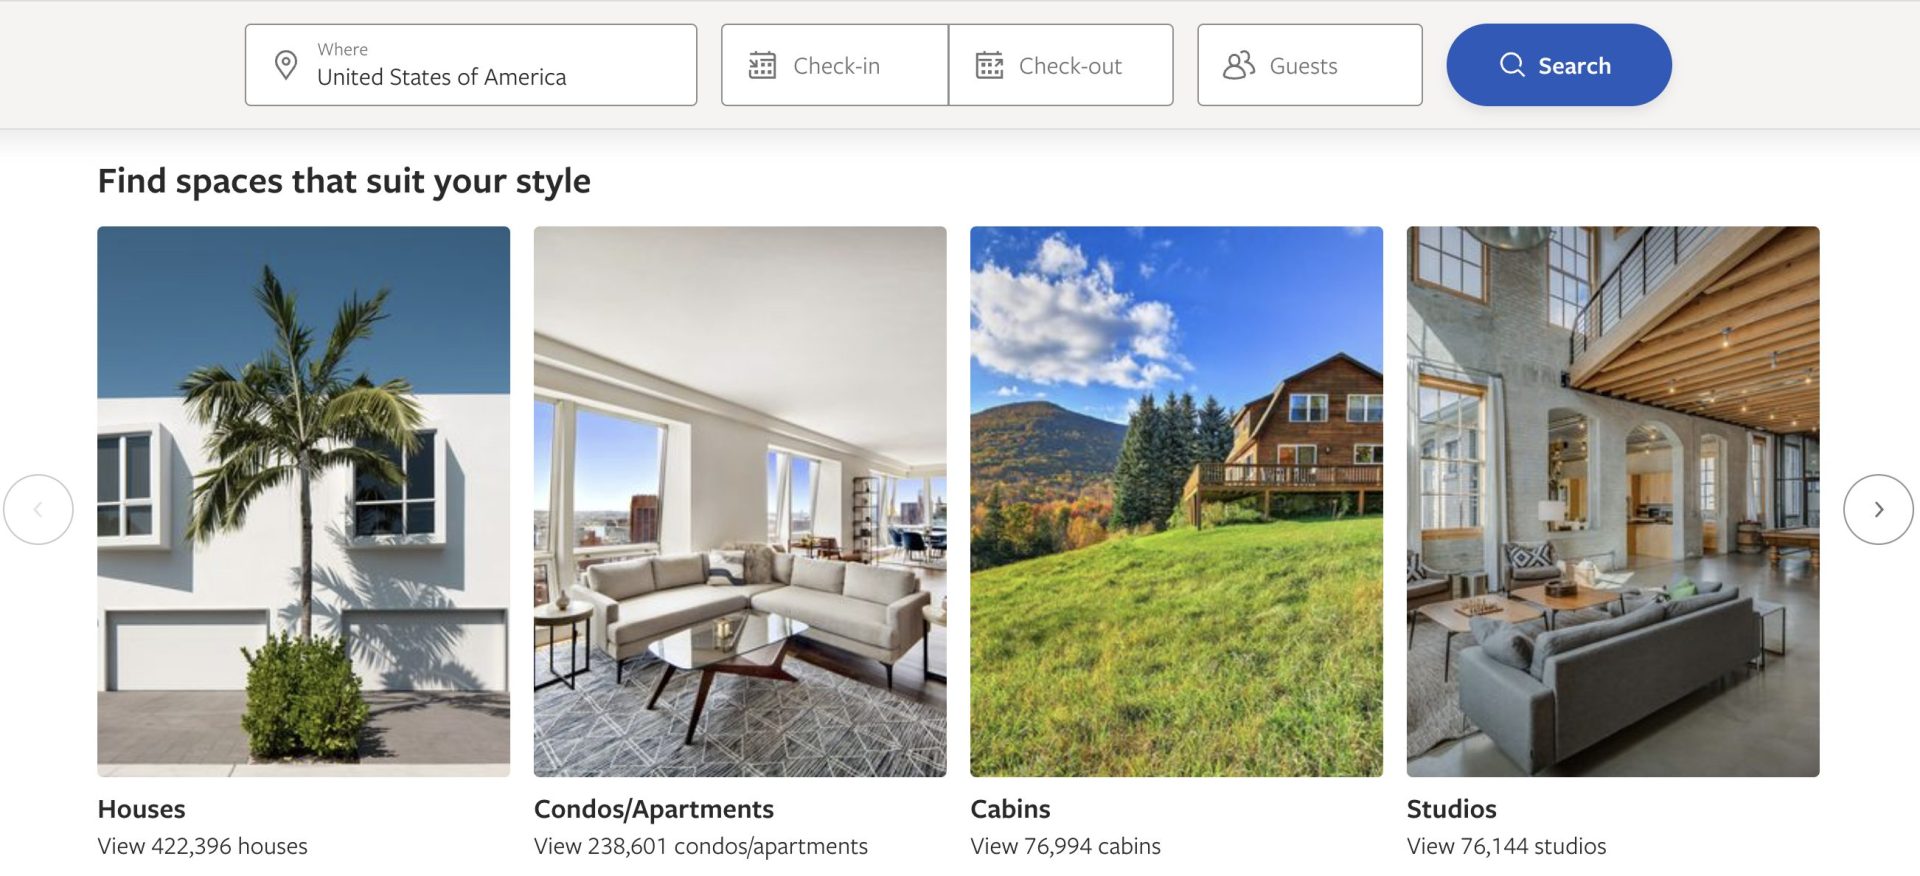Open the Condos/Apartments living room photo
1920x876 pixels.
pyautogui.click(x=740, y=501)
